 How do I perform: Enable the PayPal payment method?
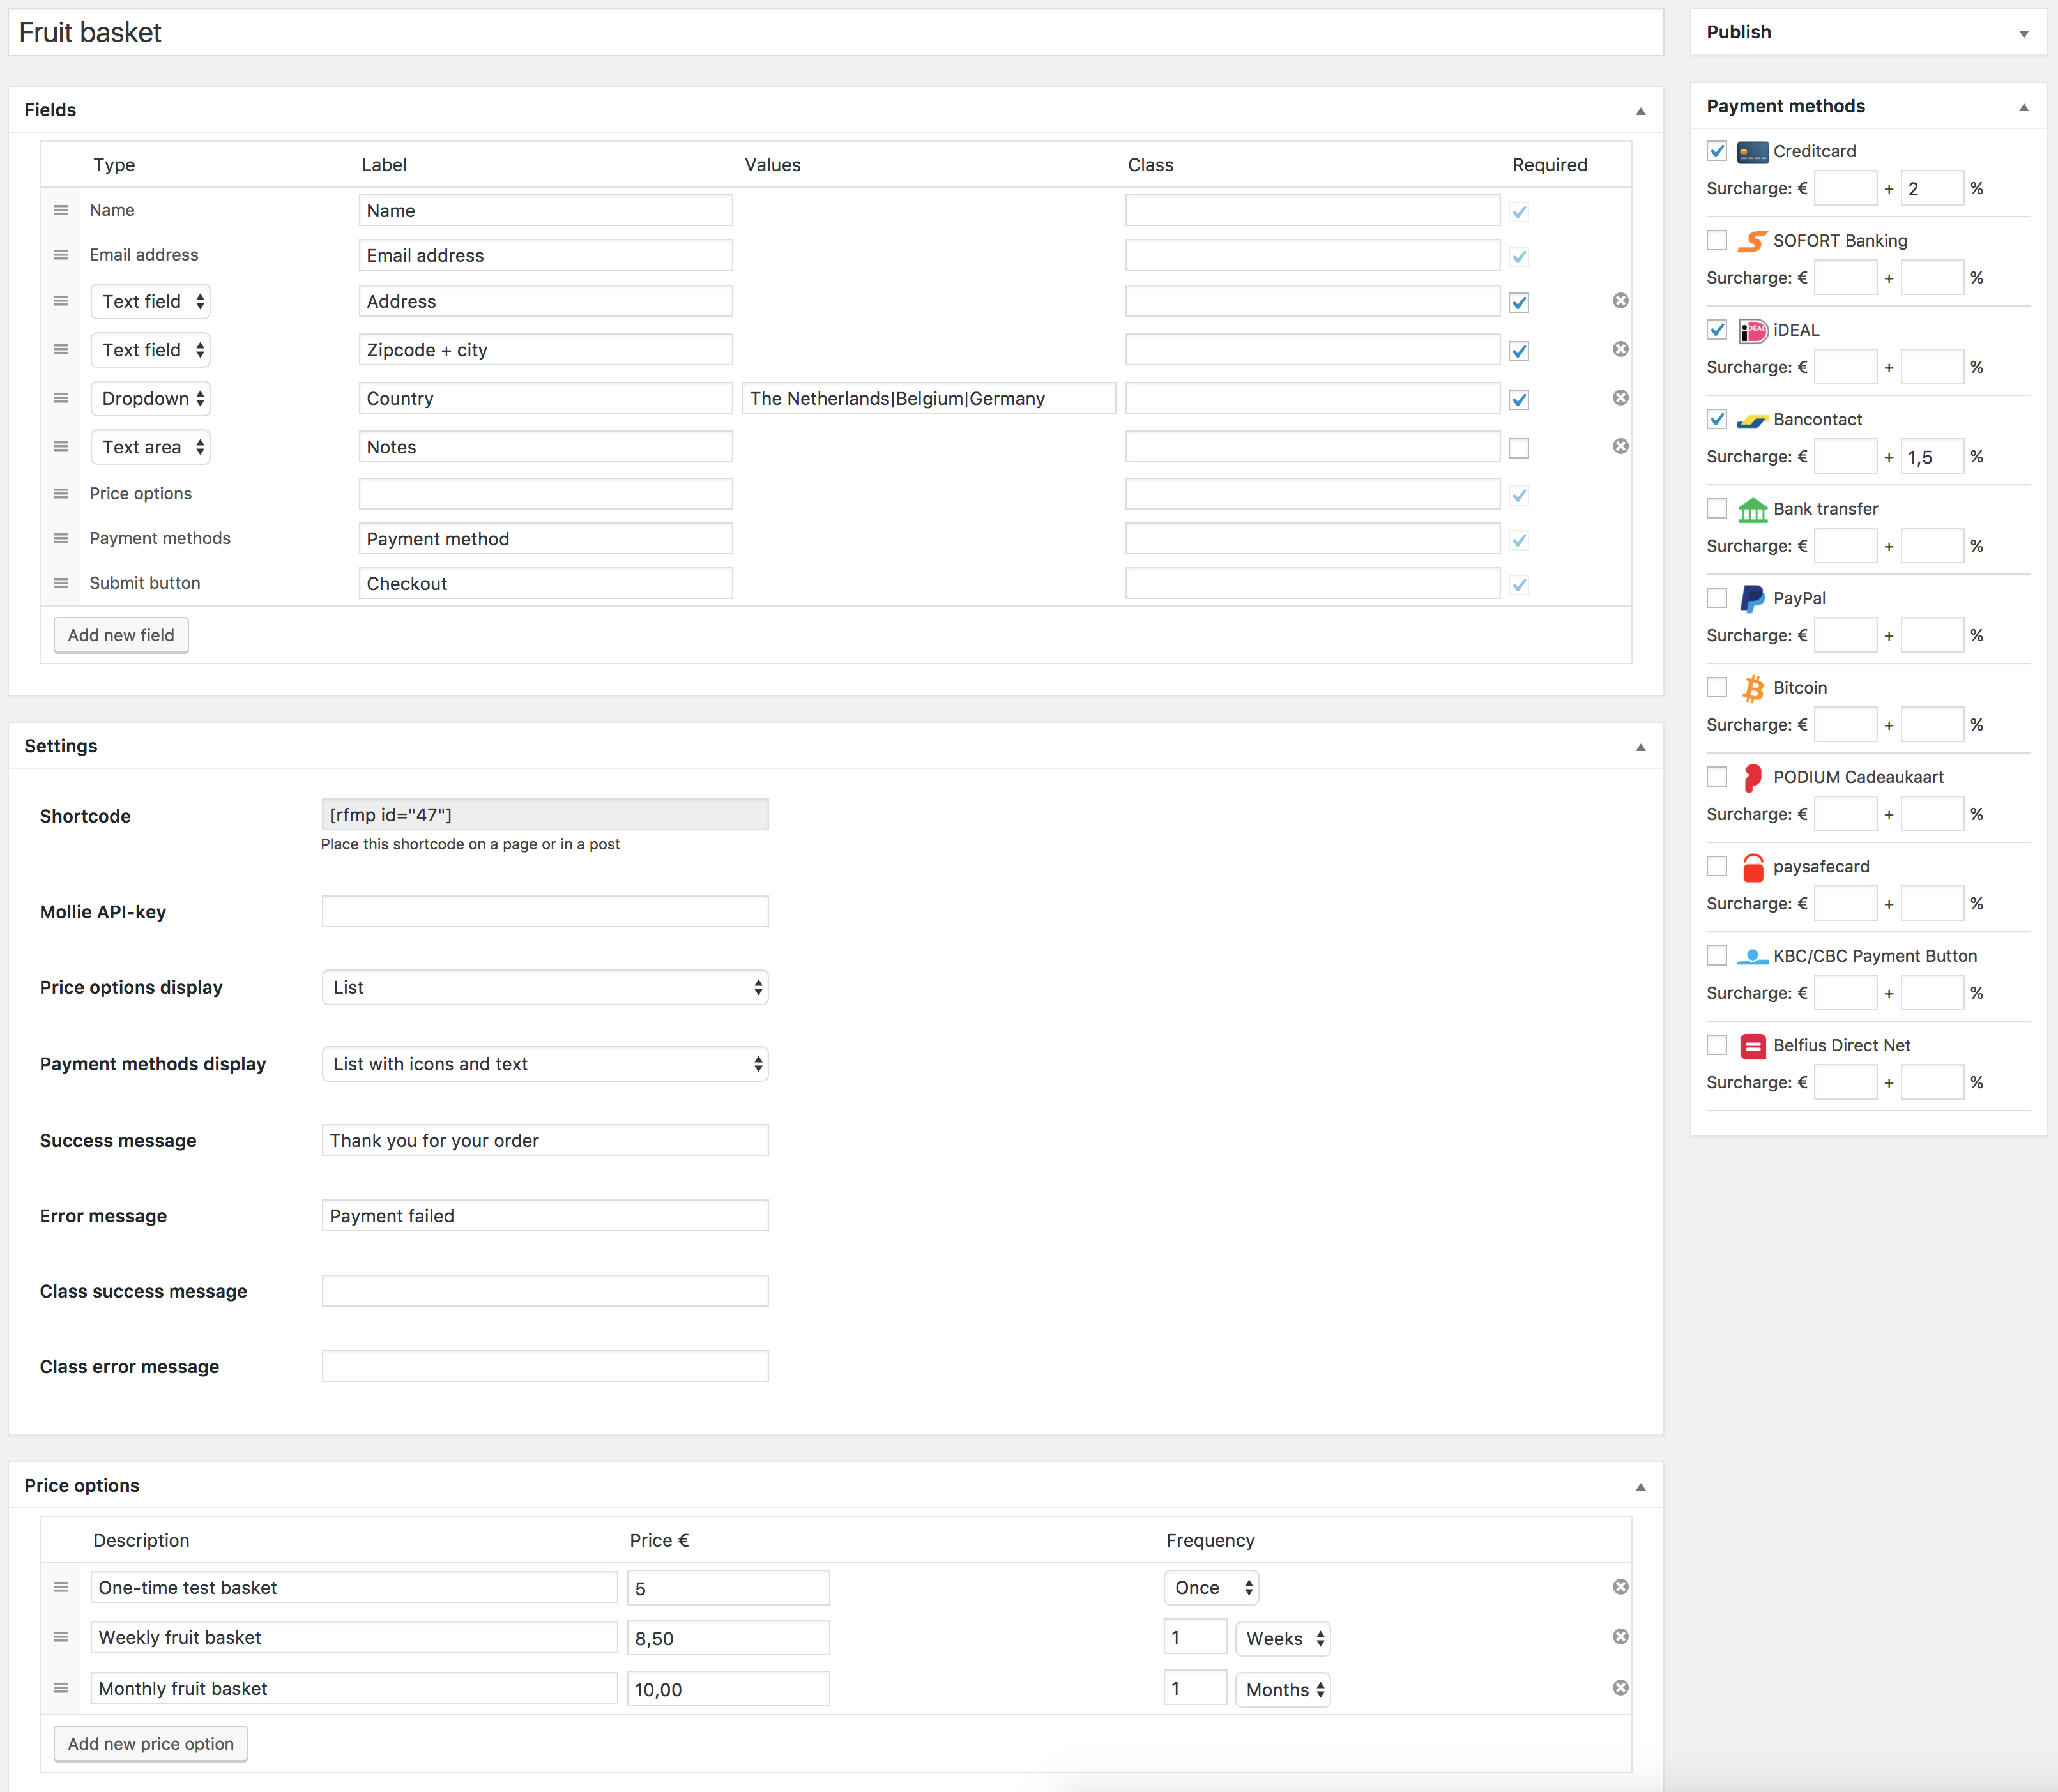pyautogui.click(x=1717, y=598)
